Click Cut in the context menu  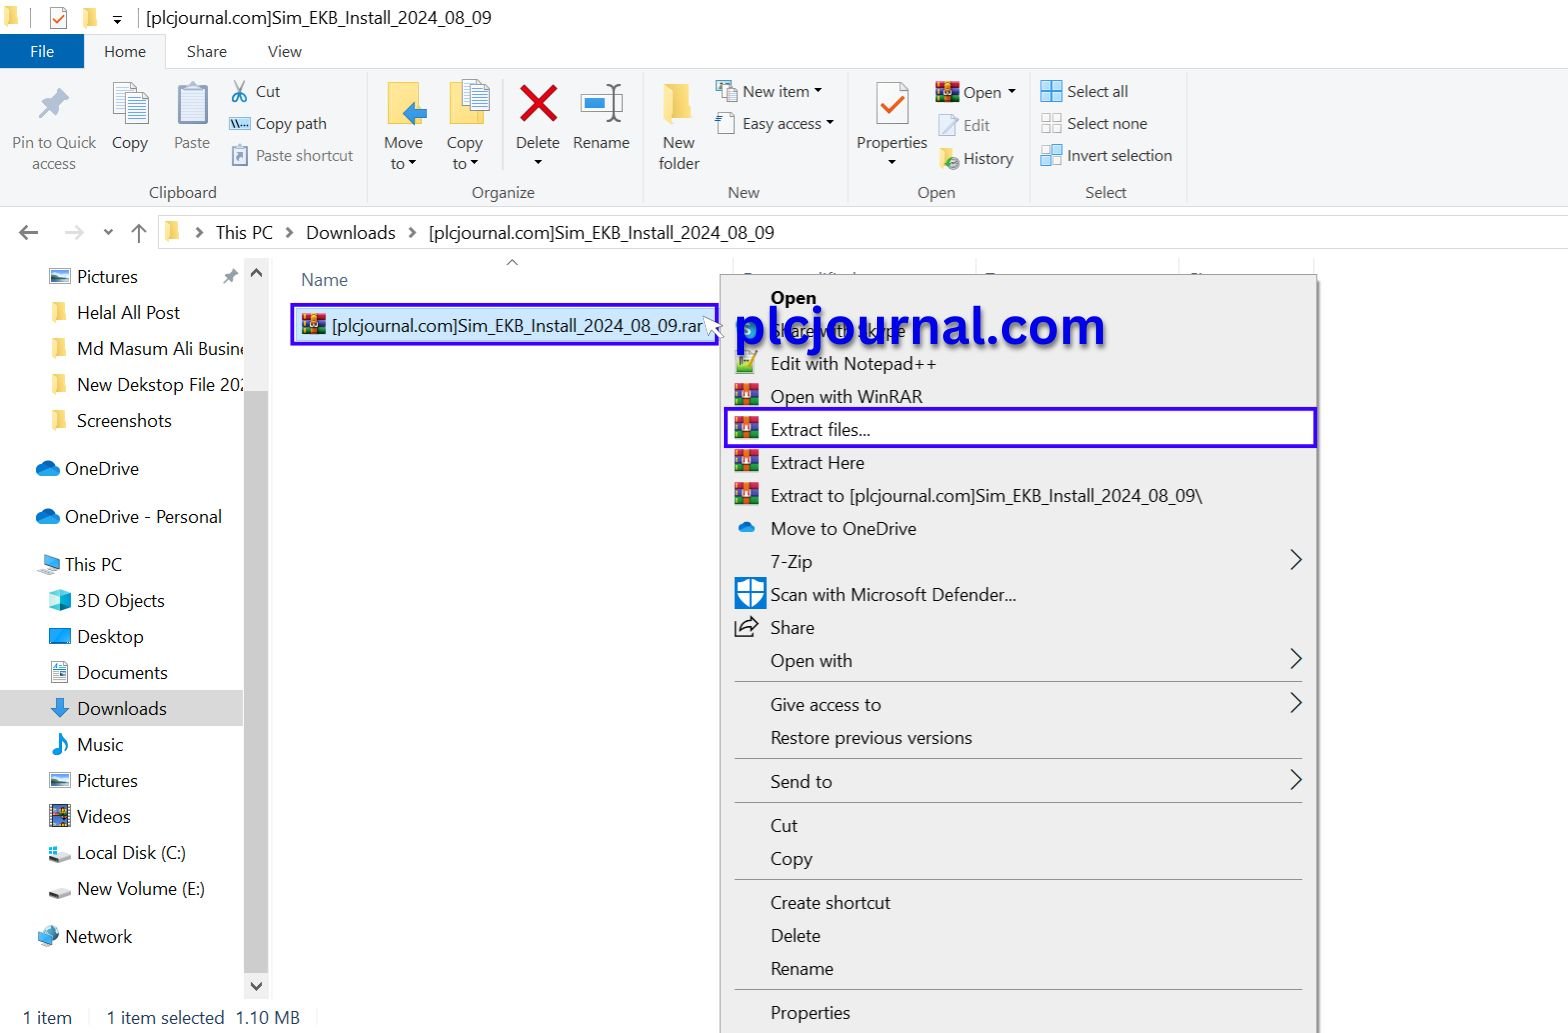point(1019,826)
